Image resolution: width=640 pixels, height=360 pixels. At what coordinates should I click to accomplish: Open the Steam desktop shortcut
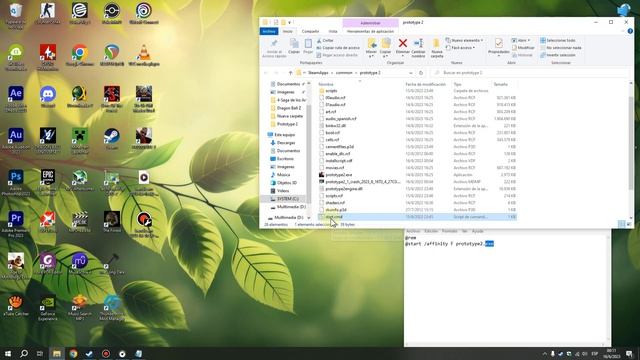pos(111,139)
